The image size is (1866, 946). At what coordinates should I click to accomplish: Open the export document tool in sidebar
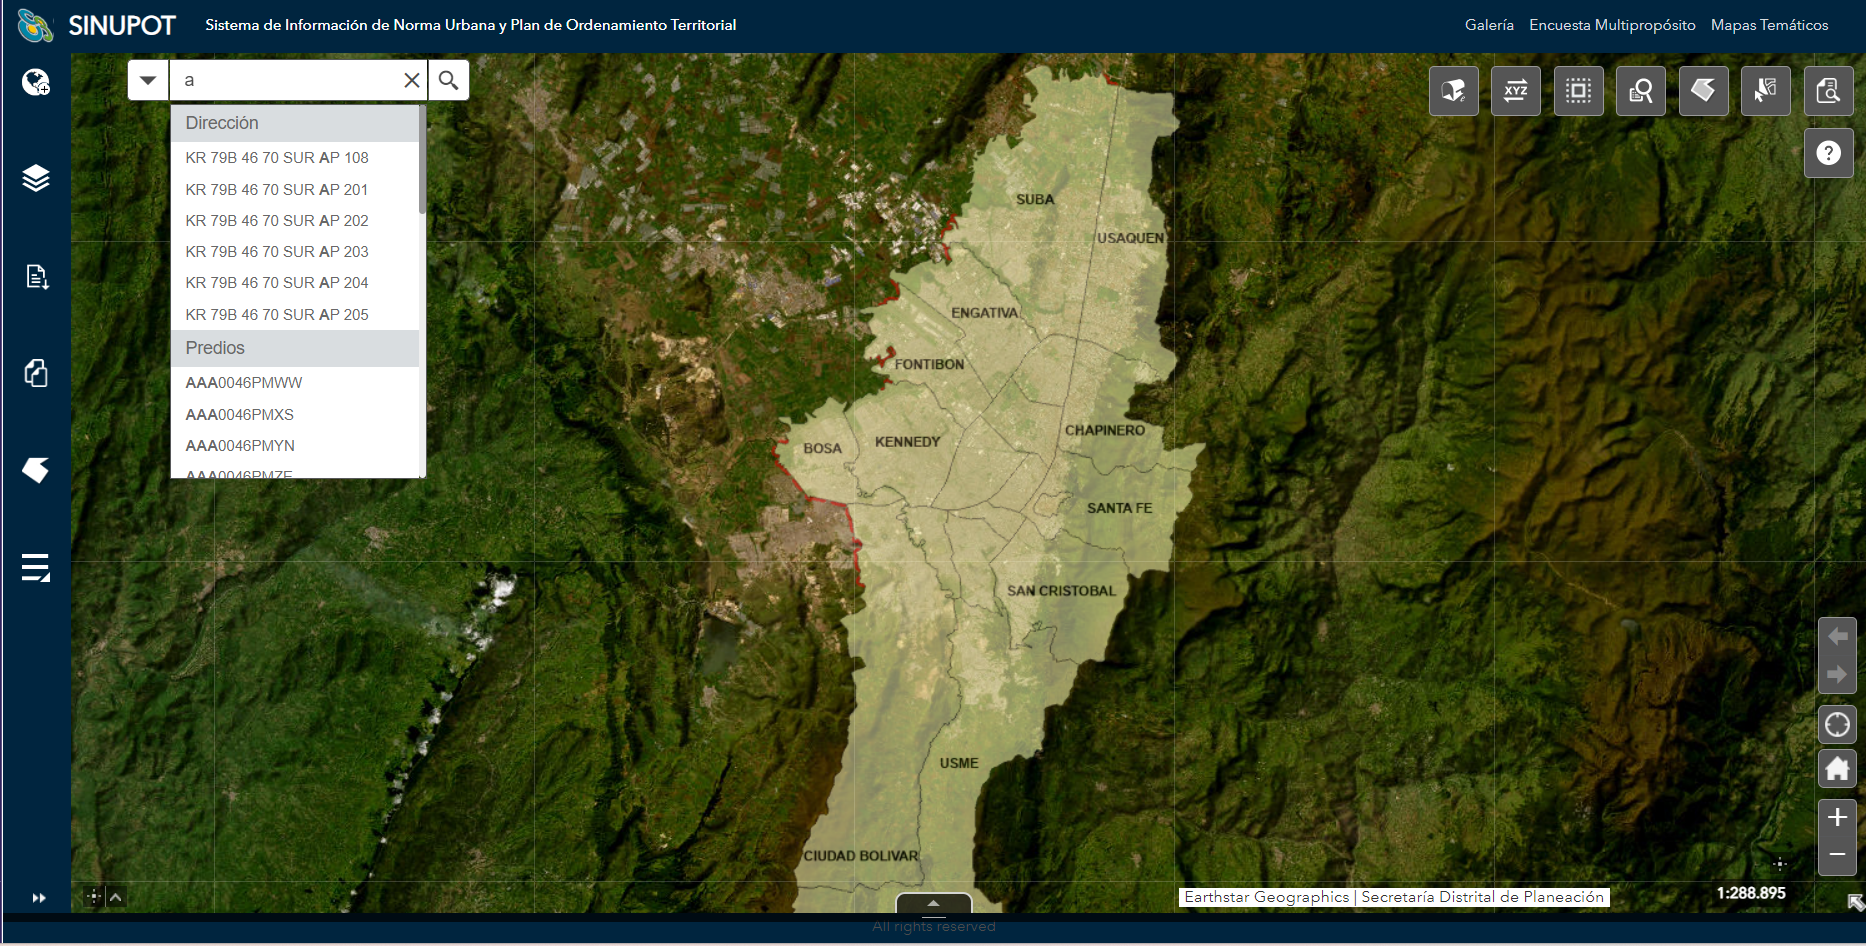pyautogui.click(x=36, y=277)
